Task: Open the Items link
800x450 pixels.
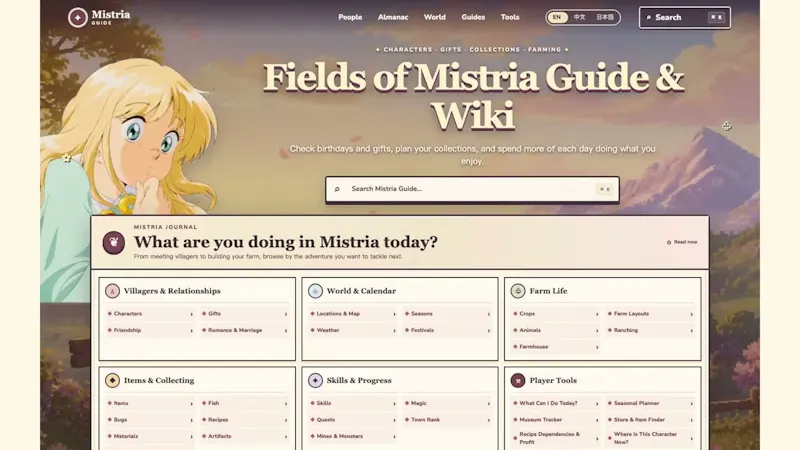Action: (x=150, y=404)
